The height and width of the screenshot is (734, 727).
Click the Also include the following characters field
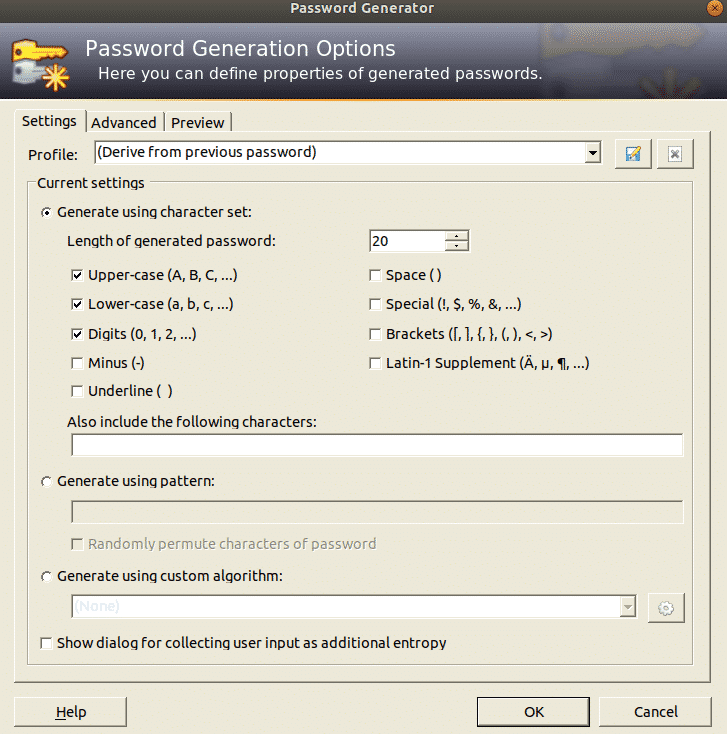(x=377, y=445)
